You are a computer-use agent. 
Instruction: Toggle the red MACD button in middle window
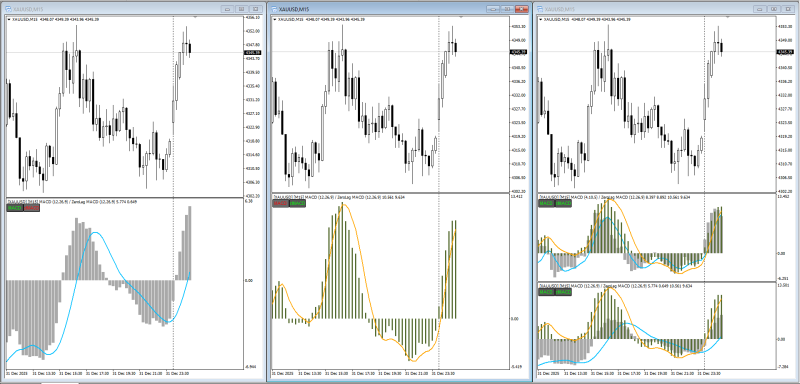pyautogui.click(x=281, y=203)
